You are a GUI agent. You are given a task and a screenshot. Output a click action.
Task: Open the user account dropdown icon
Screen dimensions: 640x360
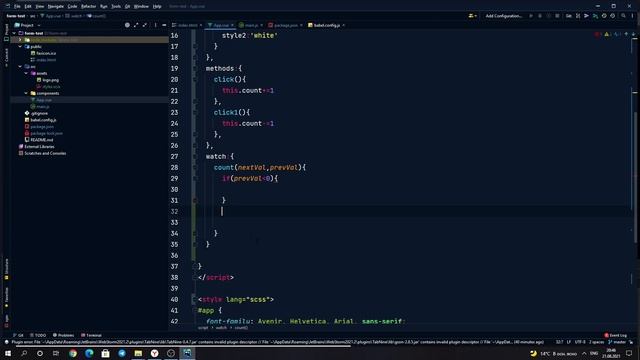coord(473,16)
